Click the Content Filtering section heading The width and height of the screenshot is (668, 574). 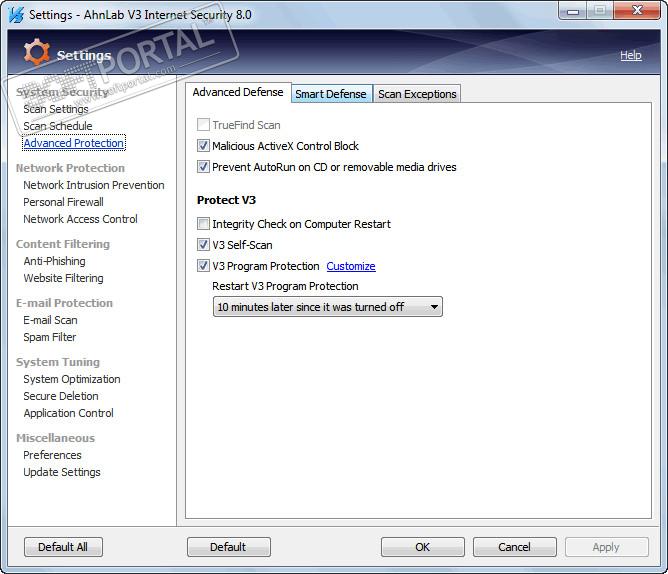pos(63,244)
